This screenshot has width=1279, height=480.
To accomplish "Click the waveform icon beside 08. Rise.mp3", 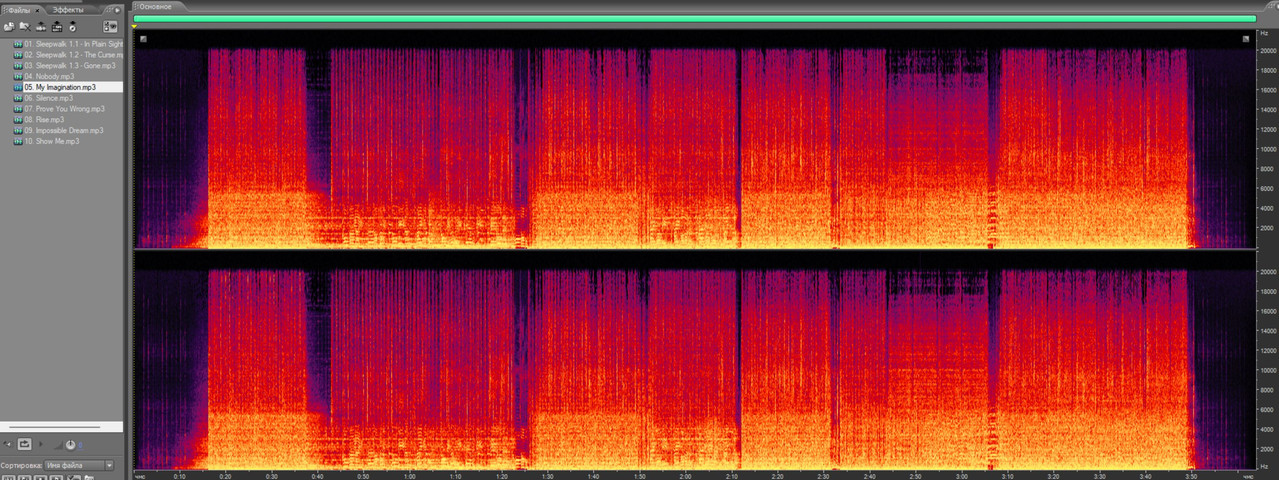I will point(18,119).
